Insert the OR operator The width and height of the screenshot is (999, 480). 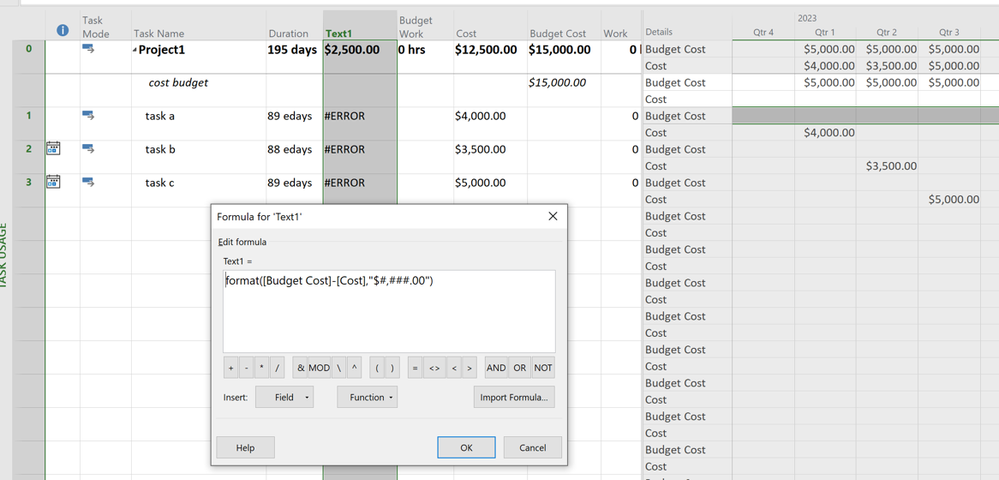tap(520, 368)
